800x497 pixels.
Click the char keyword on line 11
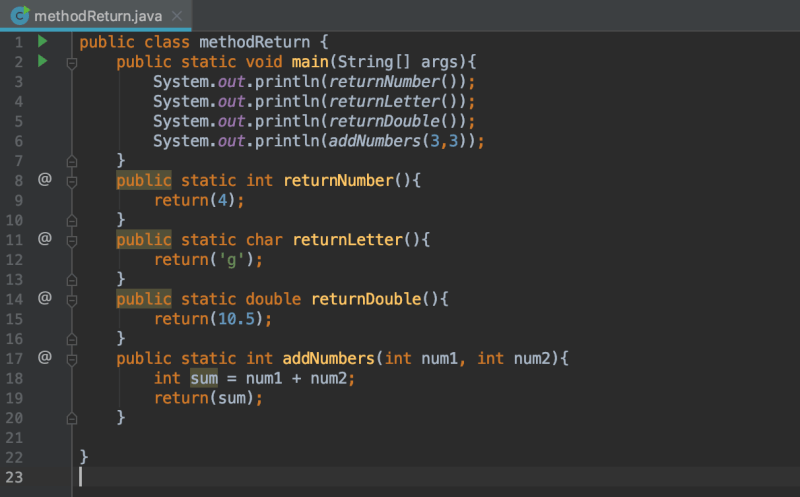tap(264, 239)
